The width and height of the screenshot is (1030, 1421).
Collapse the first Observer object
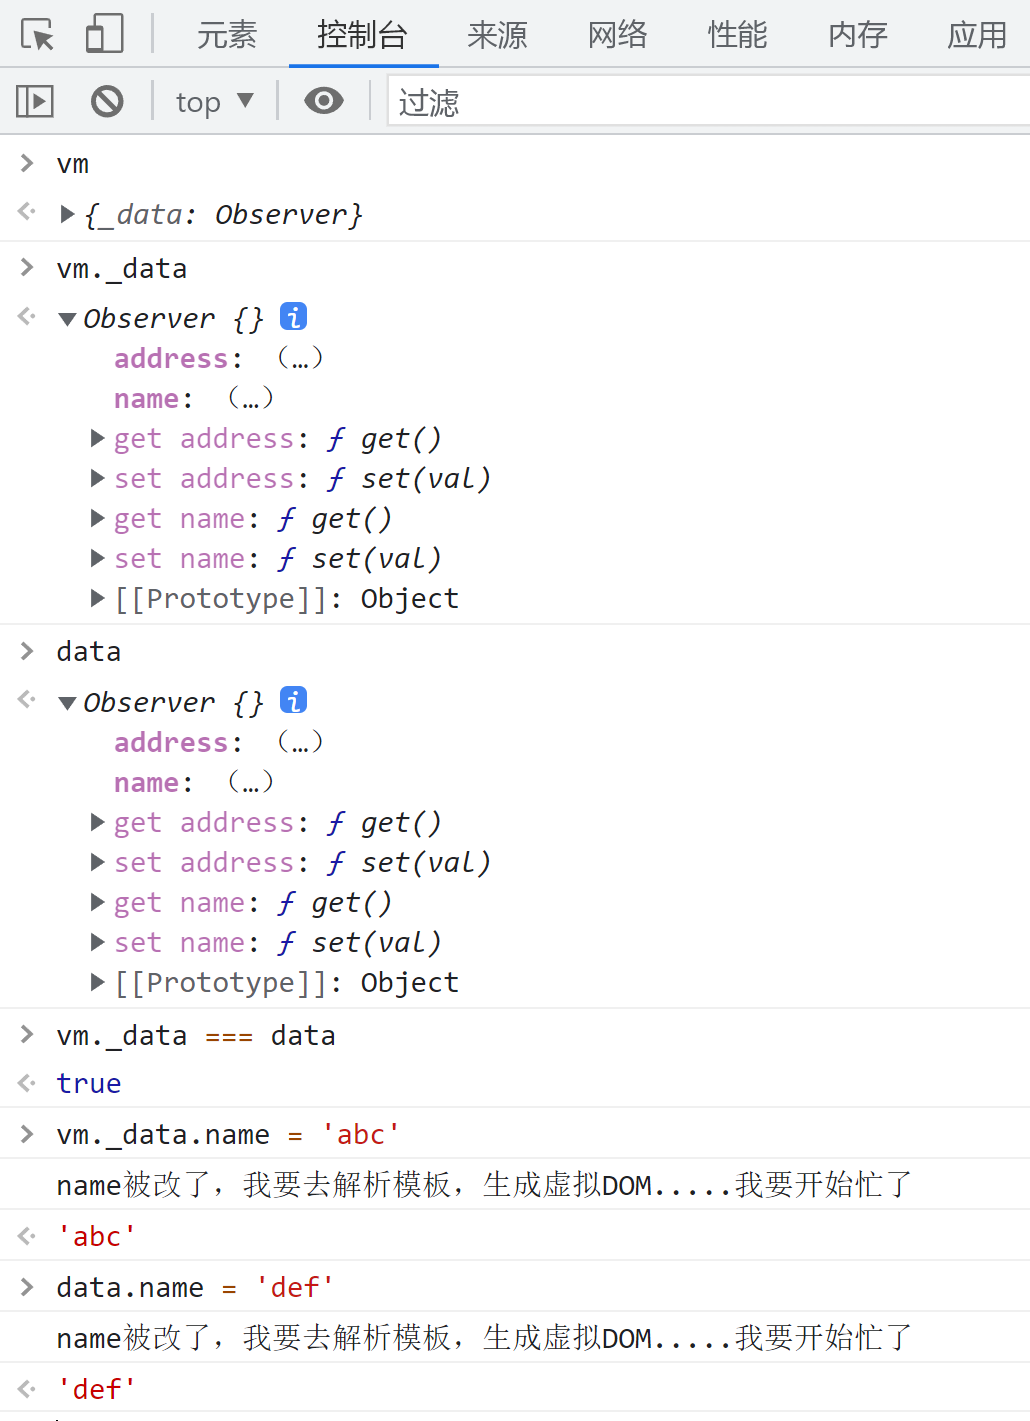(67, 319)
